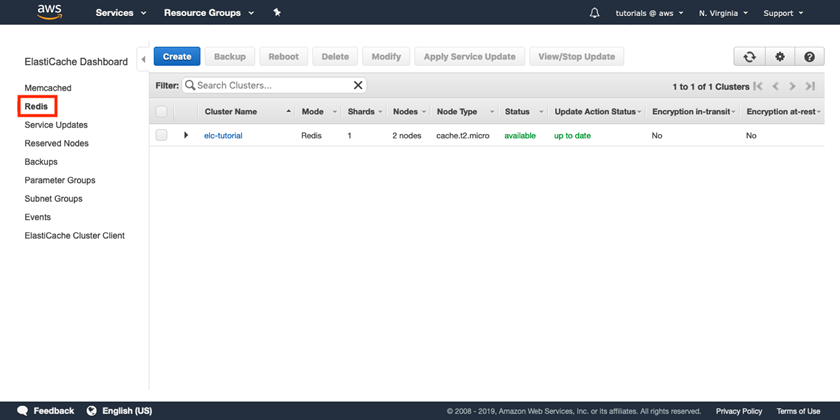
Task: Click the pin shortcut icon in navbar
Action: coord(277,13)
